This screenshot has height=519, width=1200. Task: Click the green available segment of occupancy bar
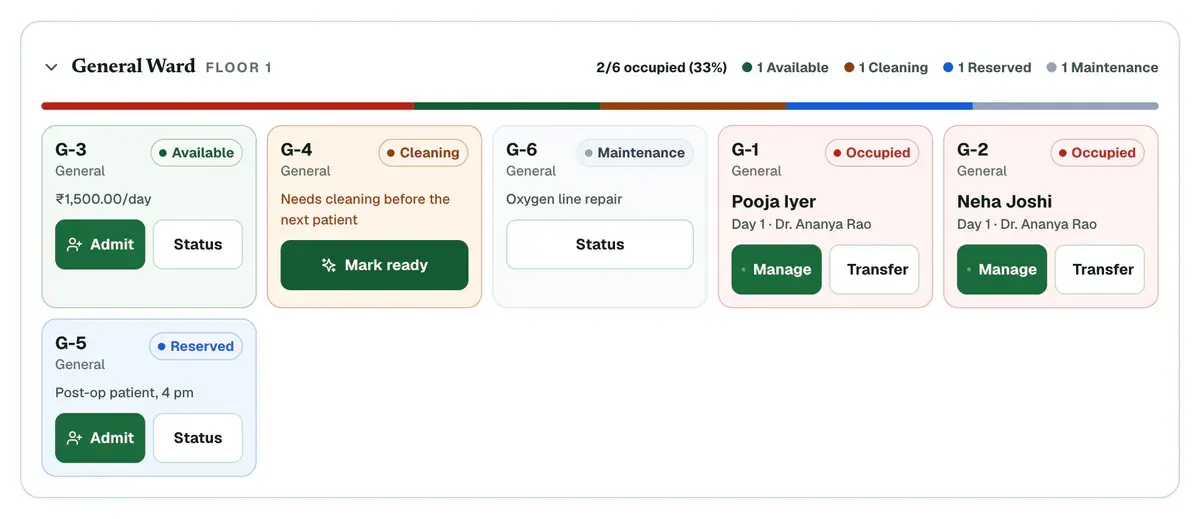pyautogui.click(x=507, y=106)
